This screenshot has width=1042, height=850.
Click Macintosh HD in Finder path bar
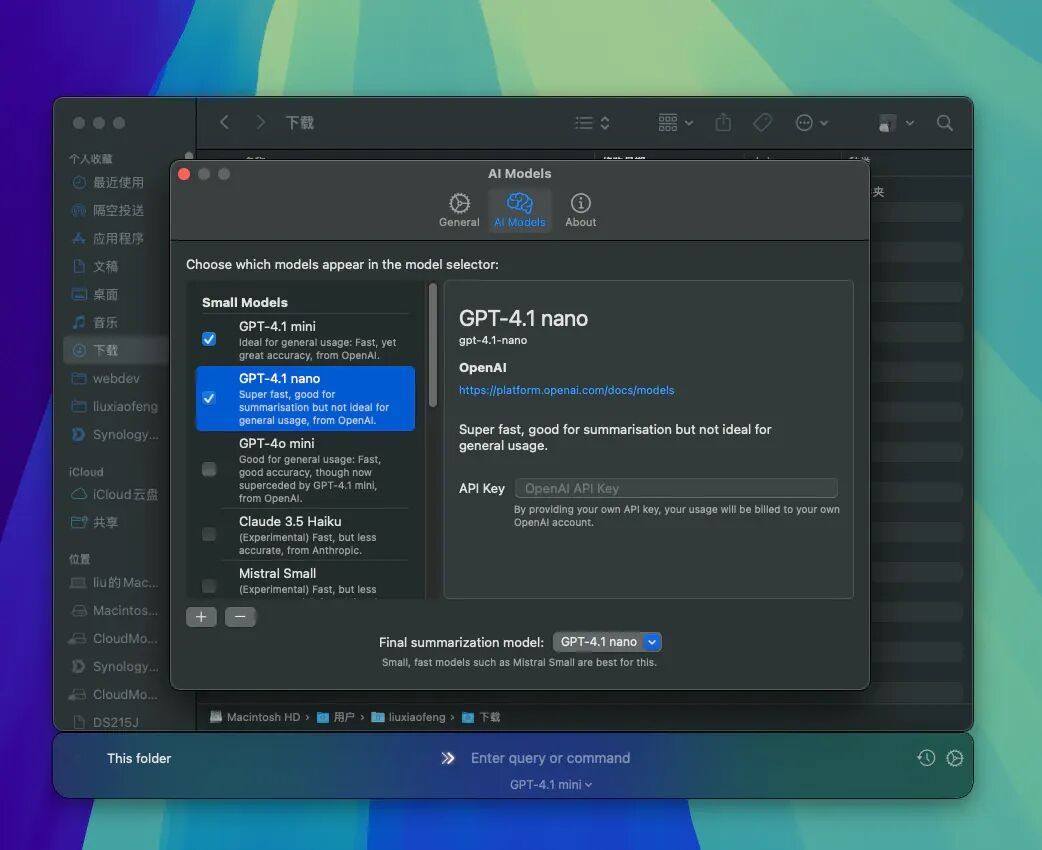click(x=255, y=717)
